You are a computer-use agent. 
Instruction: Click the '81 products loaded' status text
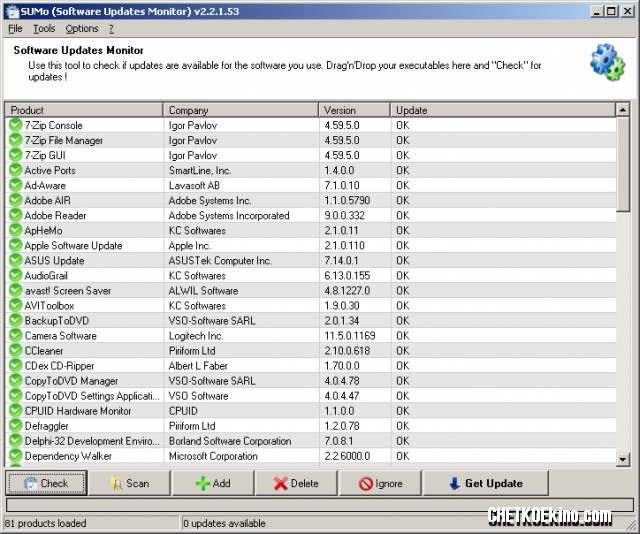(45, 523)
